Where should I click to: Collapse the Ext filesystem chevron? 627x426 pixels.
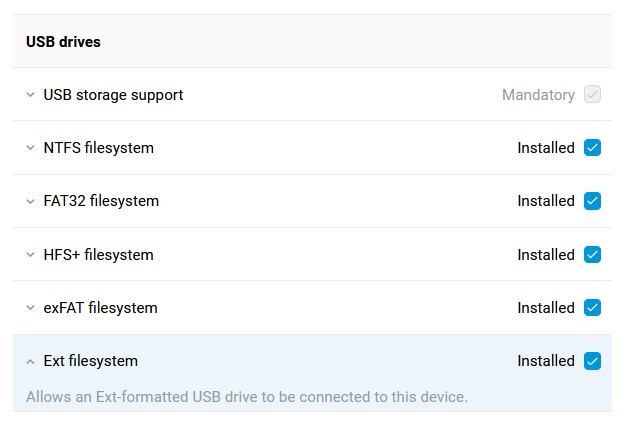31,361
